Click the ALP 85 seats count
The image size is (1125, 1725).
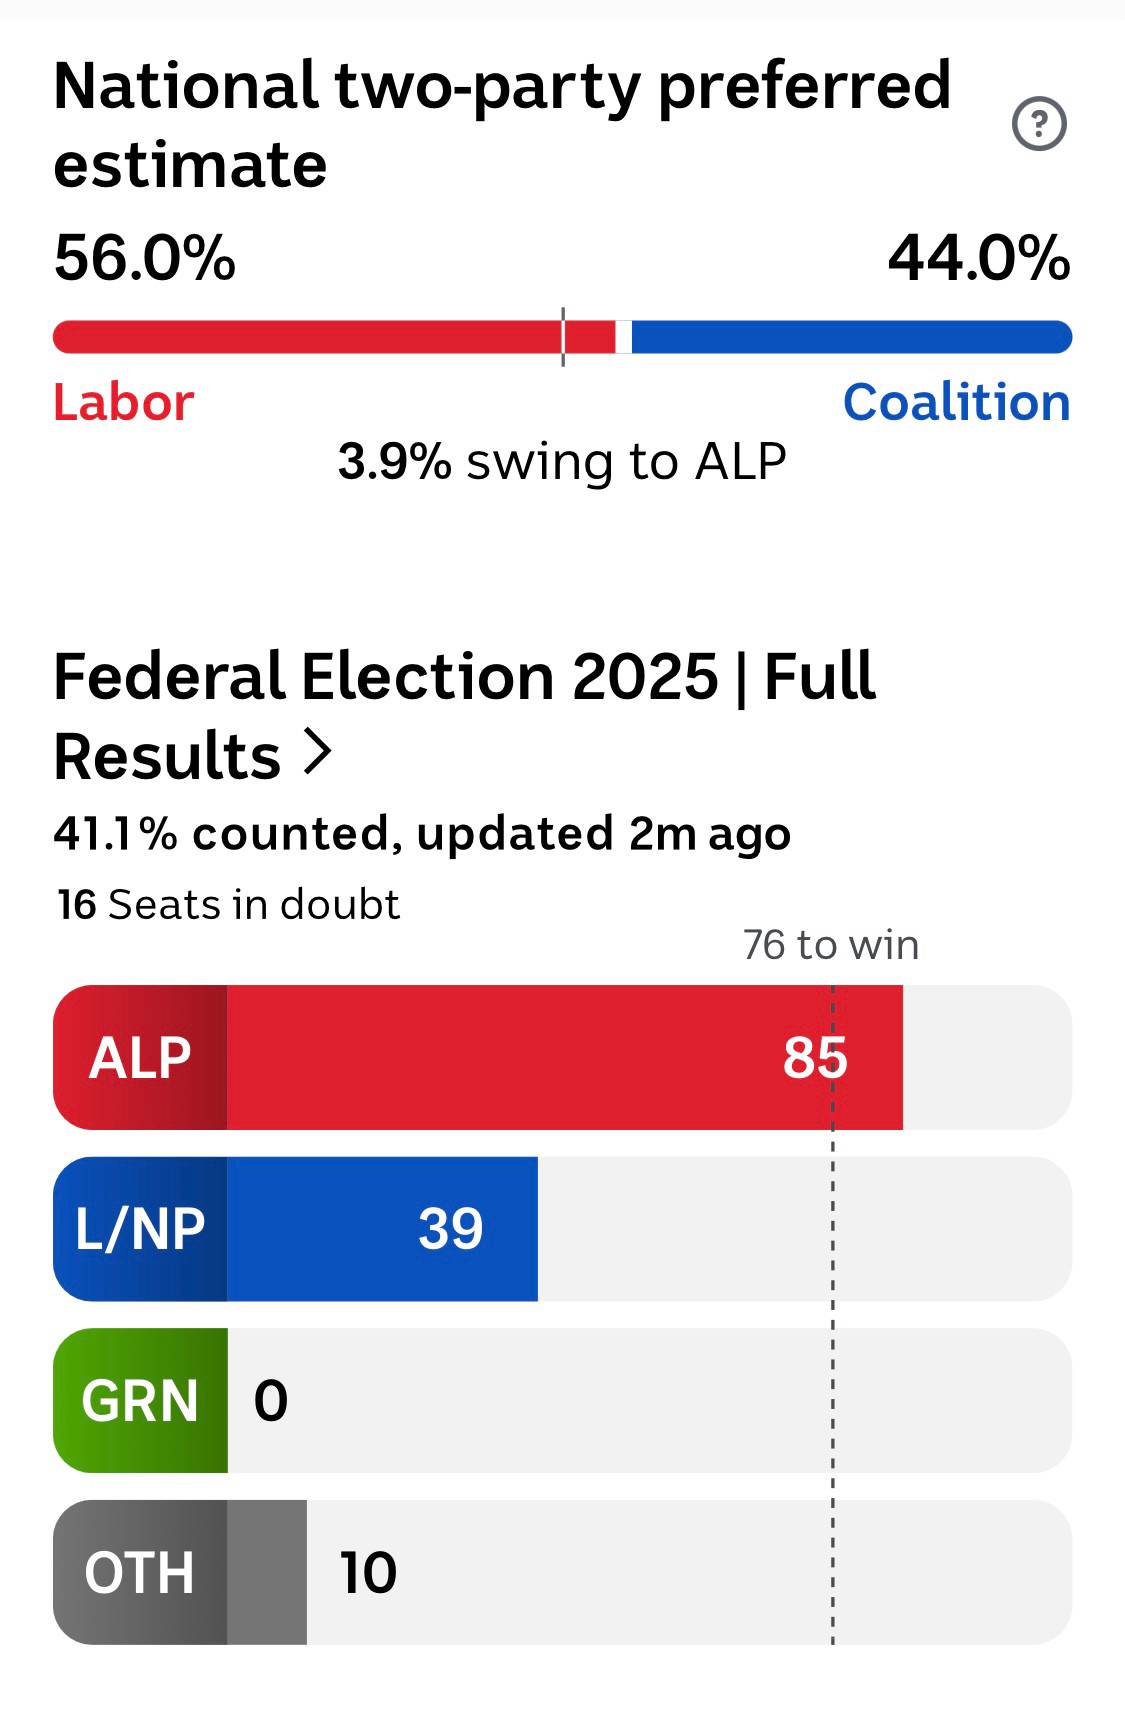pyautogui.click(x=815, y=1058)
